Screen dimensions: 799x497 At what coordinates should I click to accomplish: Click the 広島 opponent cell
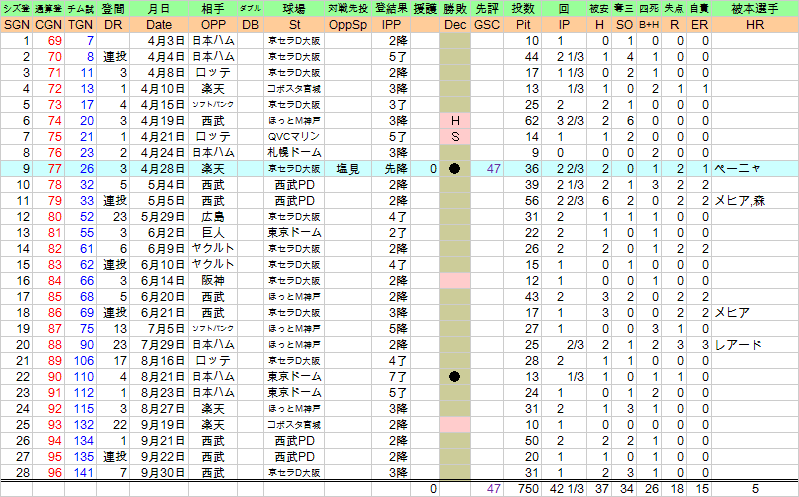pyautogui.click(x=213, y=217)
